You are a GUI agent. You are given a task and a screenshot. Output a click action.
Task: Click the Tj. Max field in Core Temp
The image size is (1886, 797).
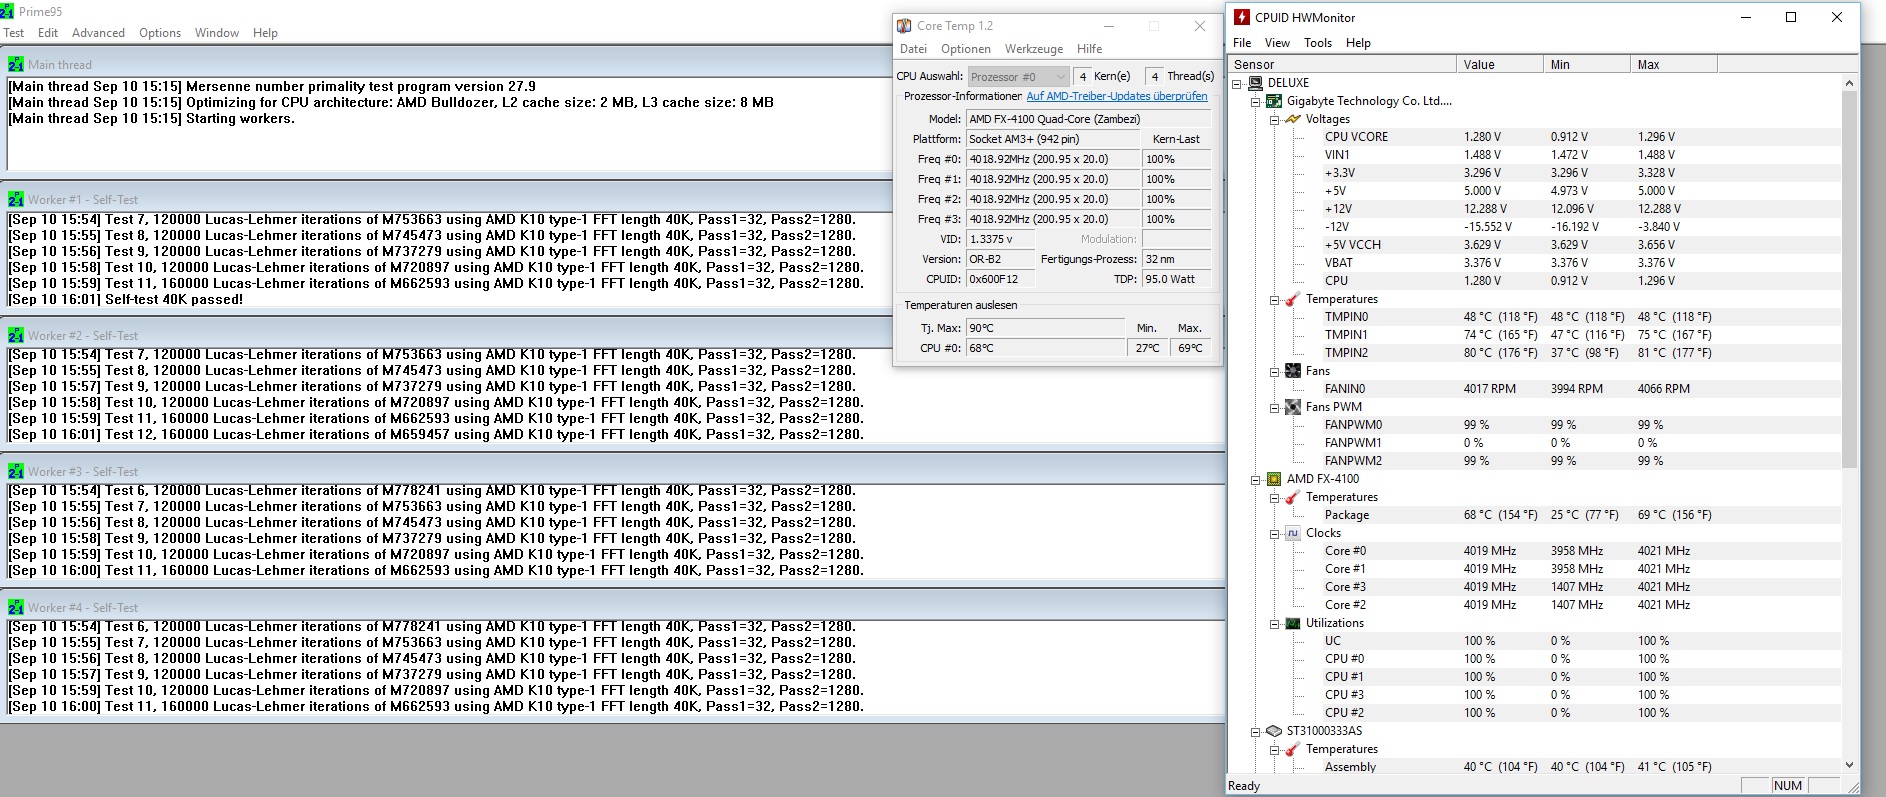point(1045,328)
